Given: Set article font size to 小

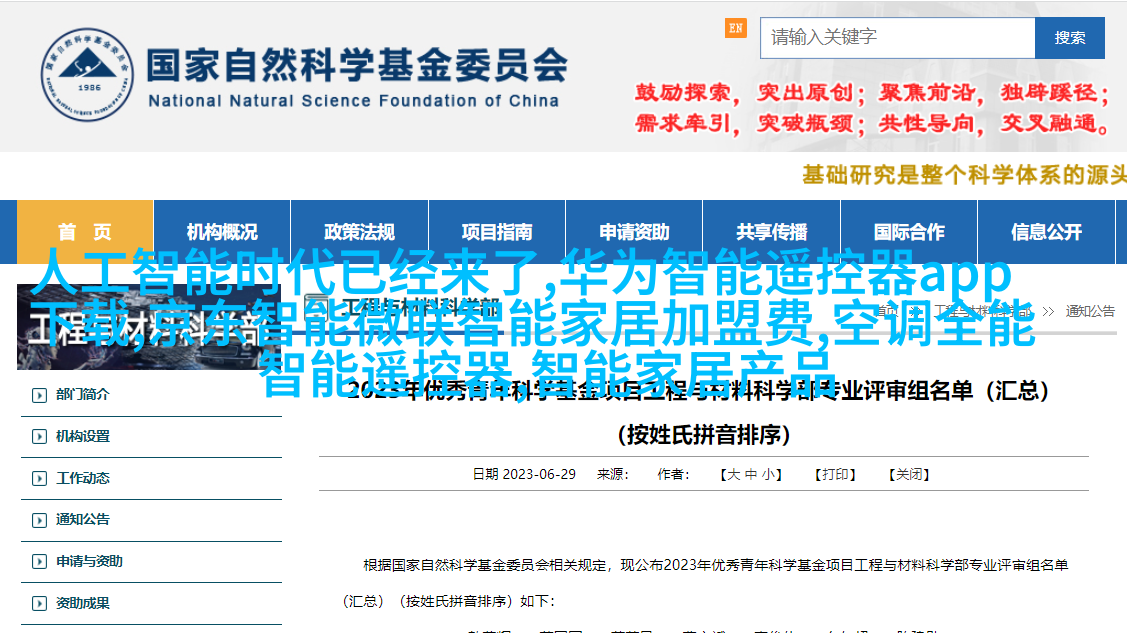Looking at the screenshot, I should (x=768, y=474).
